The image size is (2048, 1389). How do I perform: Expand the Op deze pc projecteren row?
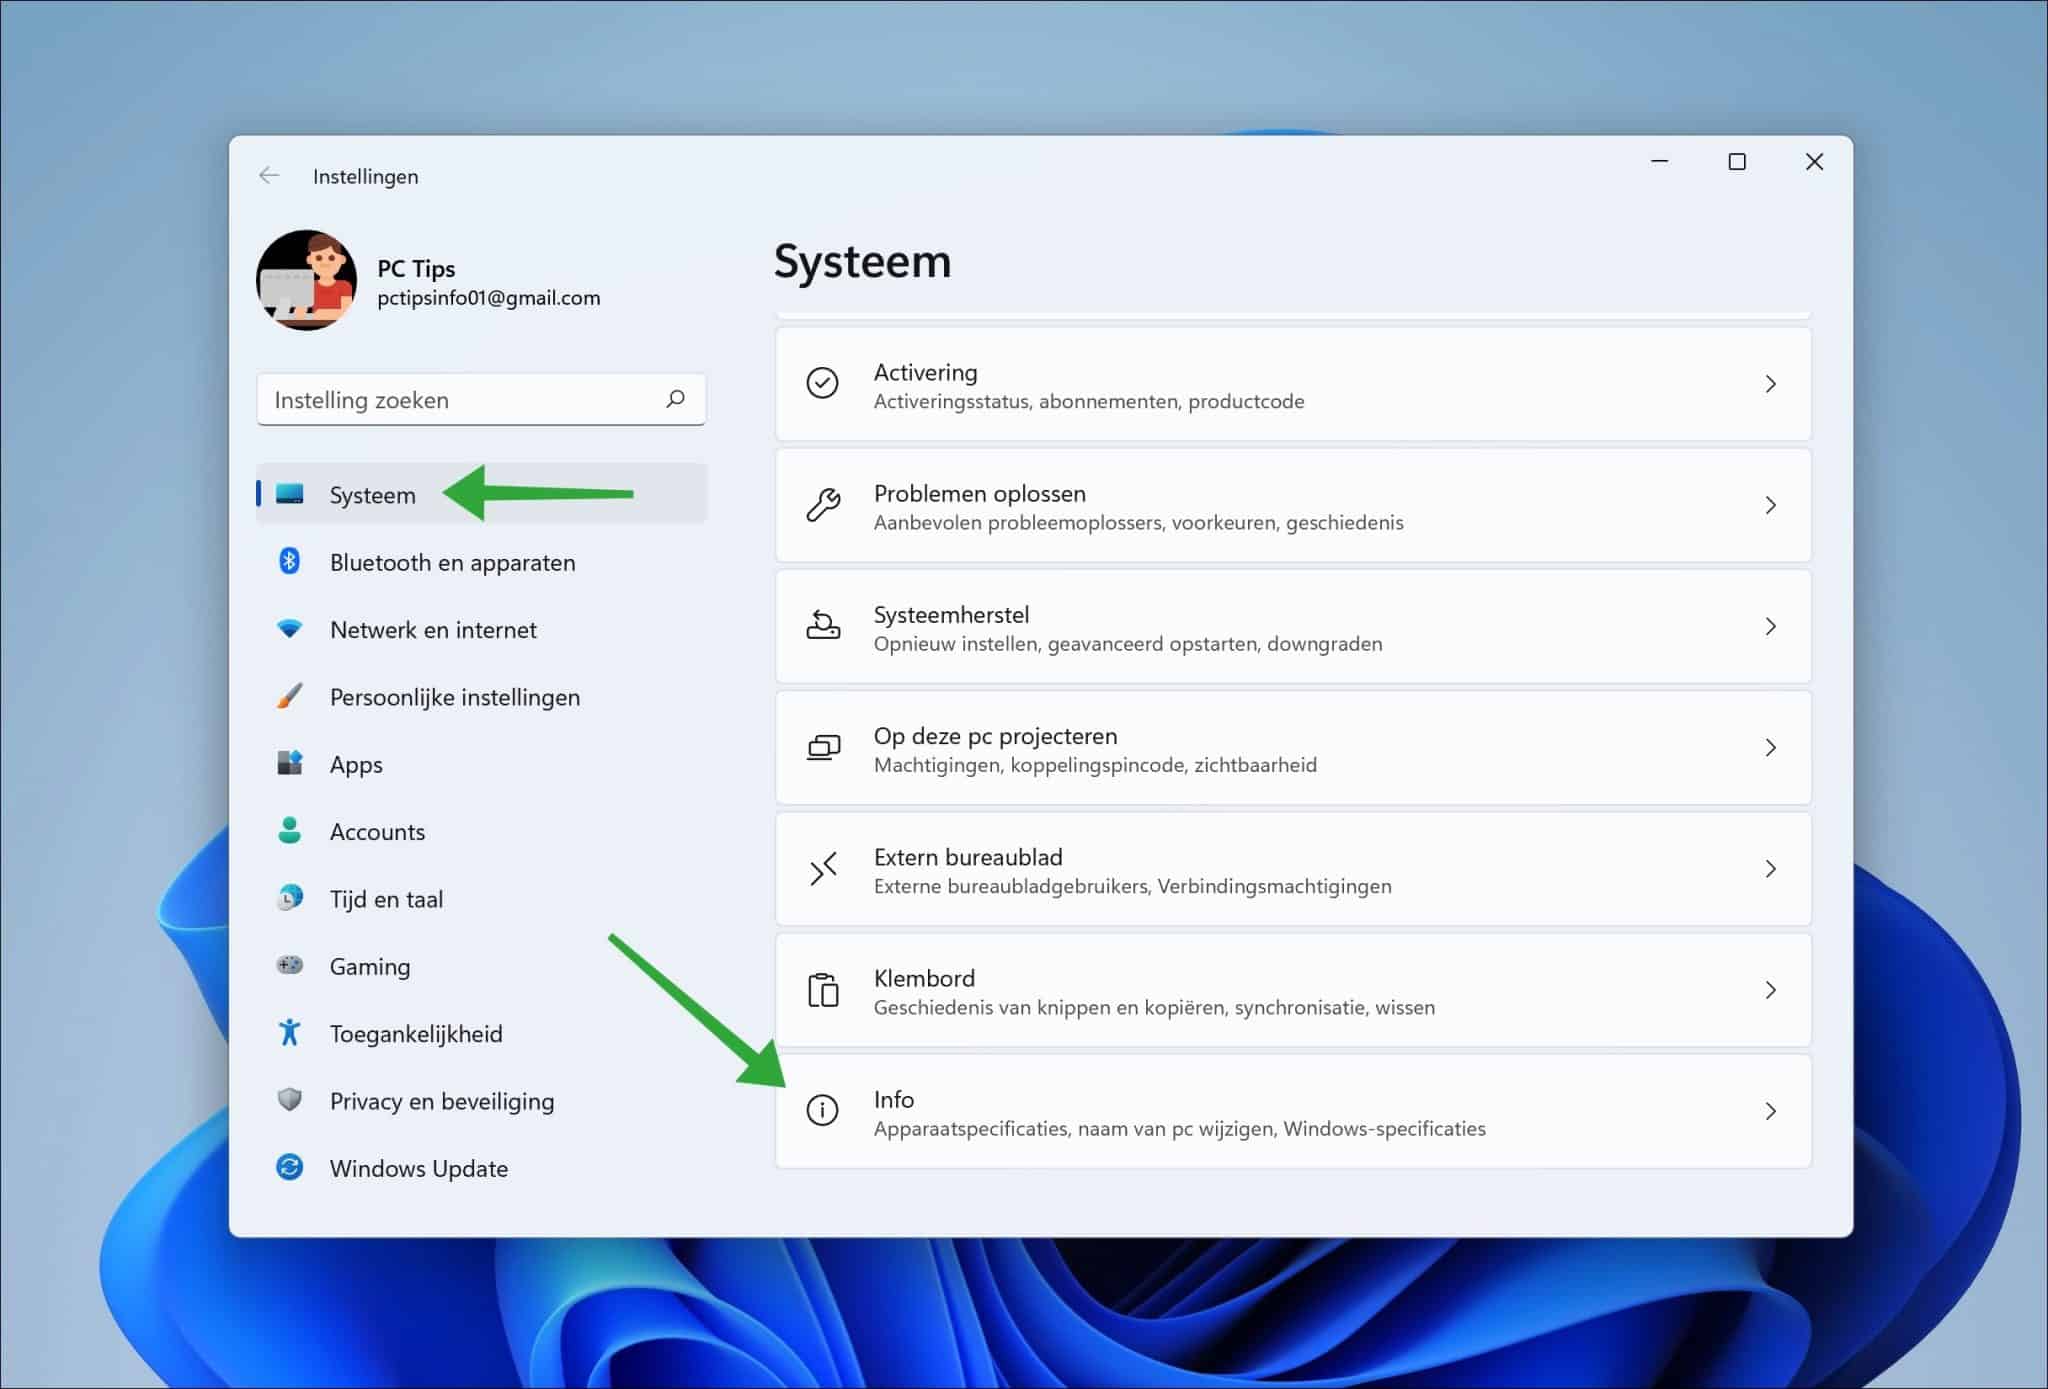(x=1771, y=748)
